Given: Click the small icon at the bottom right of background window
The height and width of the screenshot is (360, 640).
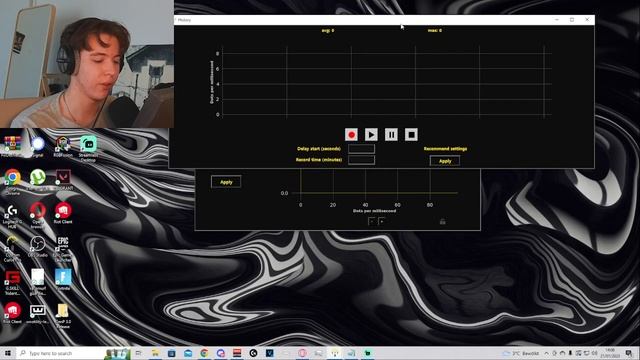Looking at the screenshot, I should click(442, 221).
